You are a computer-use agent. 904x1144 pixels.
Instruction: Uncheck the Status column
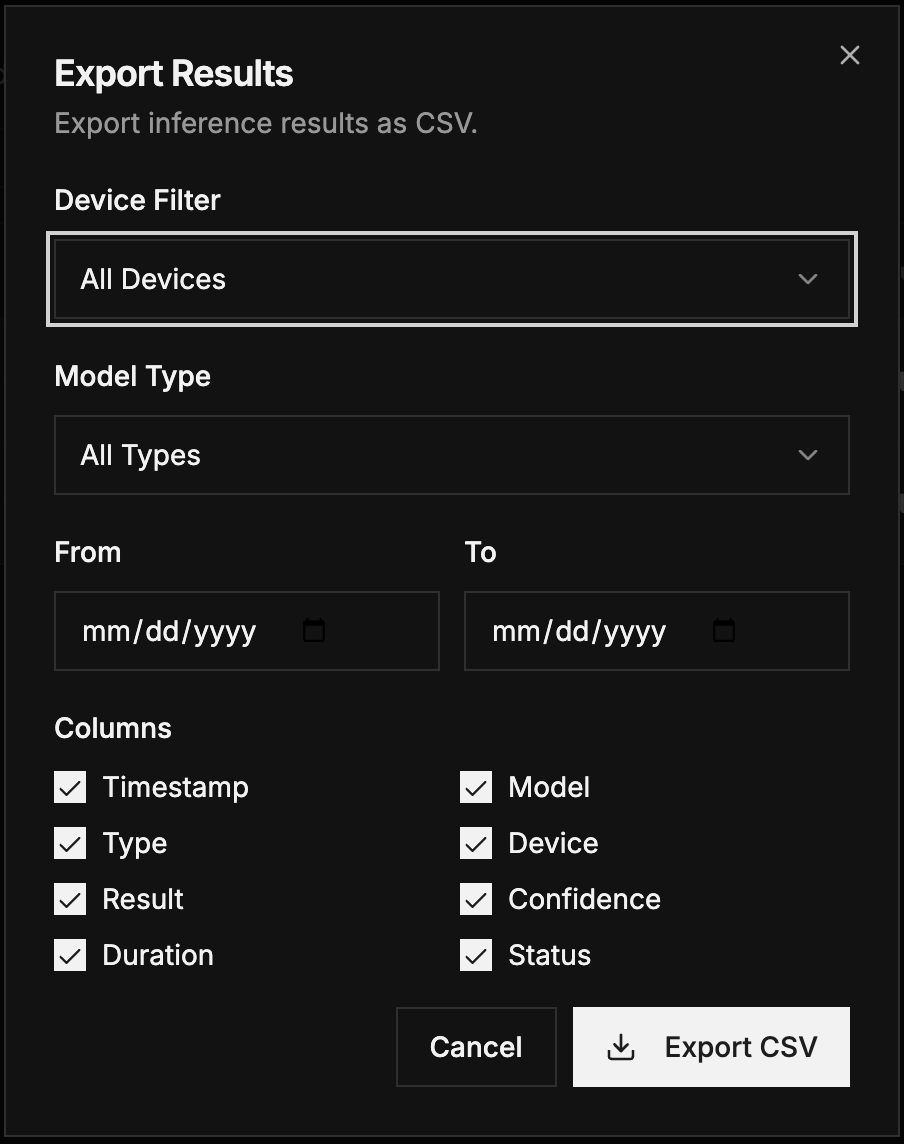475,955
